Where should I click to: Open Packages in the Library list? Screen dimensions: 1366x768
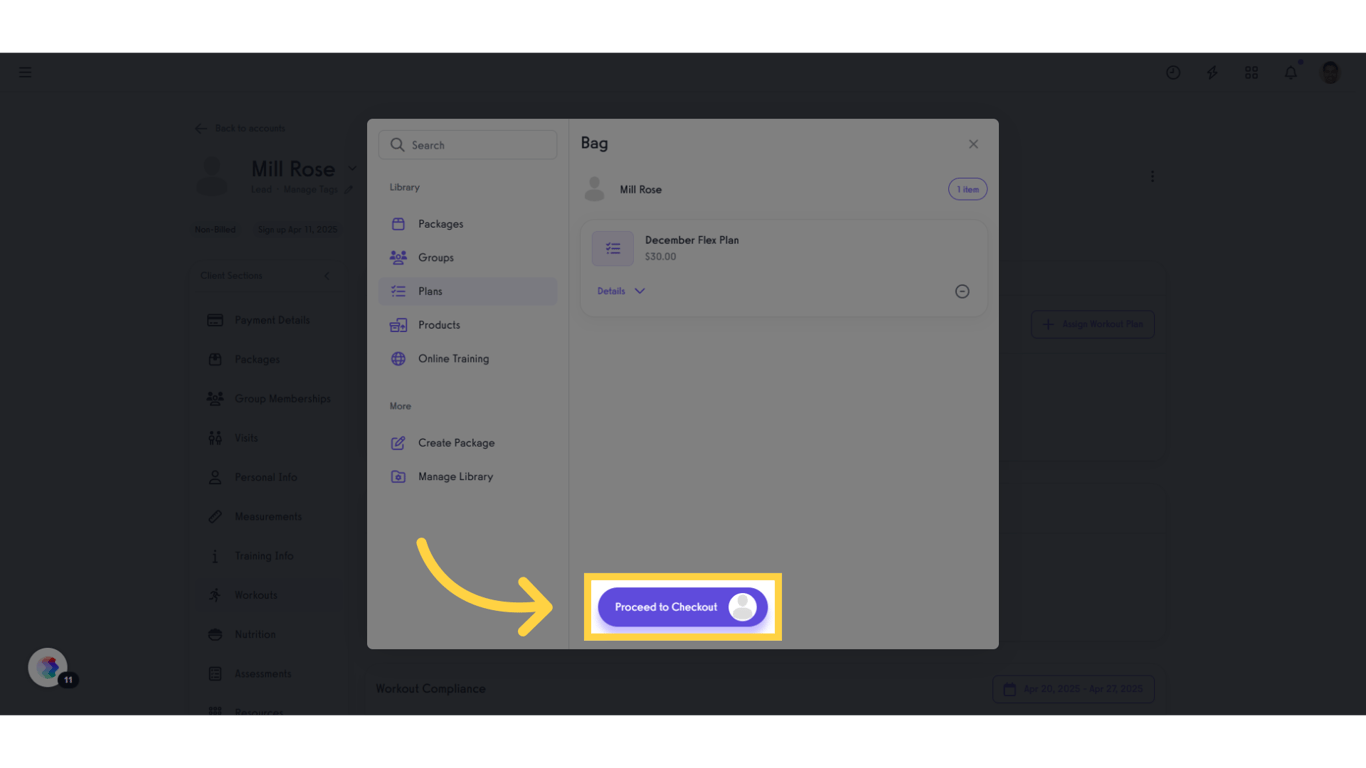point(467,224)
